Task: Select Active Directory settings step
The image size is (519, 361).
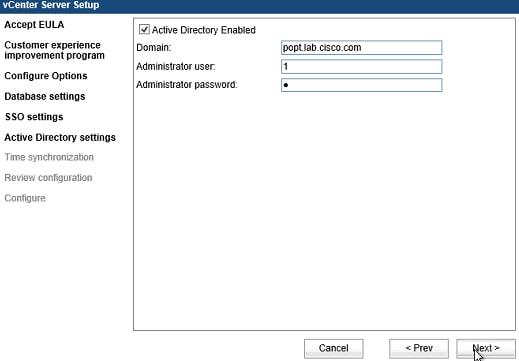Action: (60, 138)
